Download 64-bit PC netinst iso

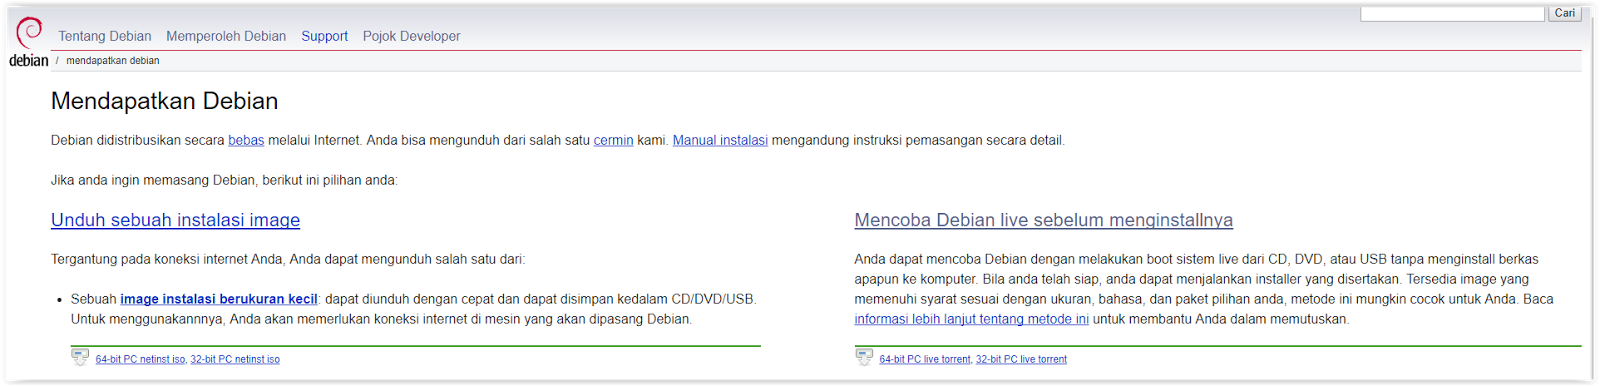tap(141, 359)
